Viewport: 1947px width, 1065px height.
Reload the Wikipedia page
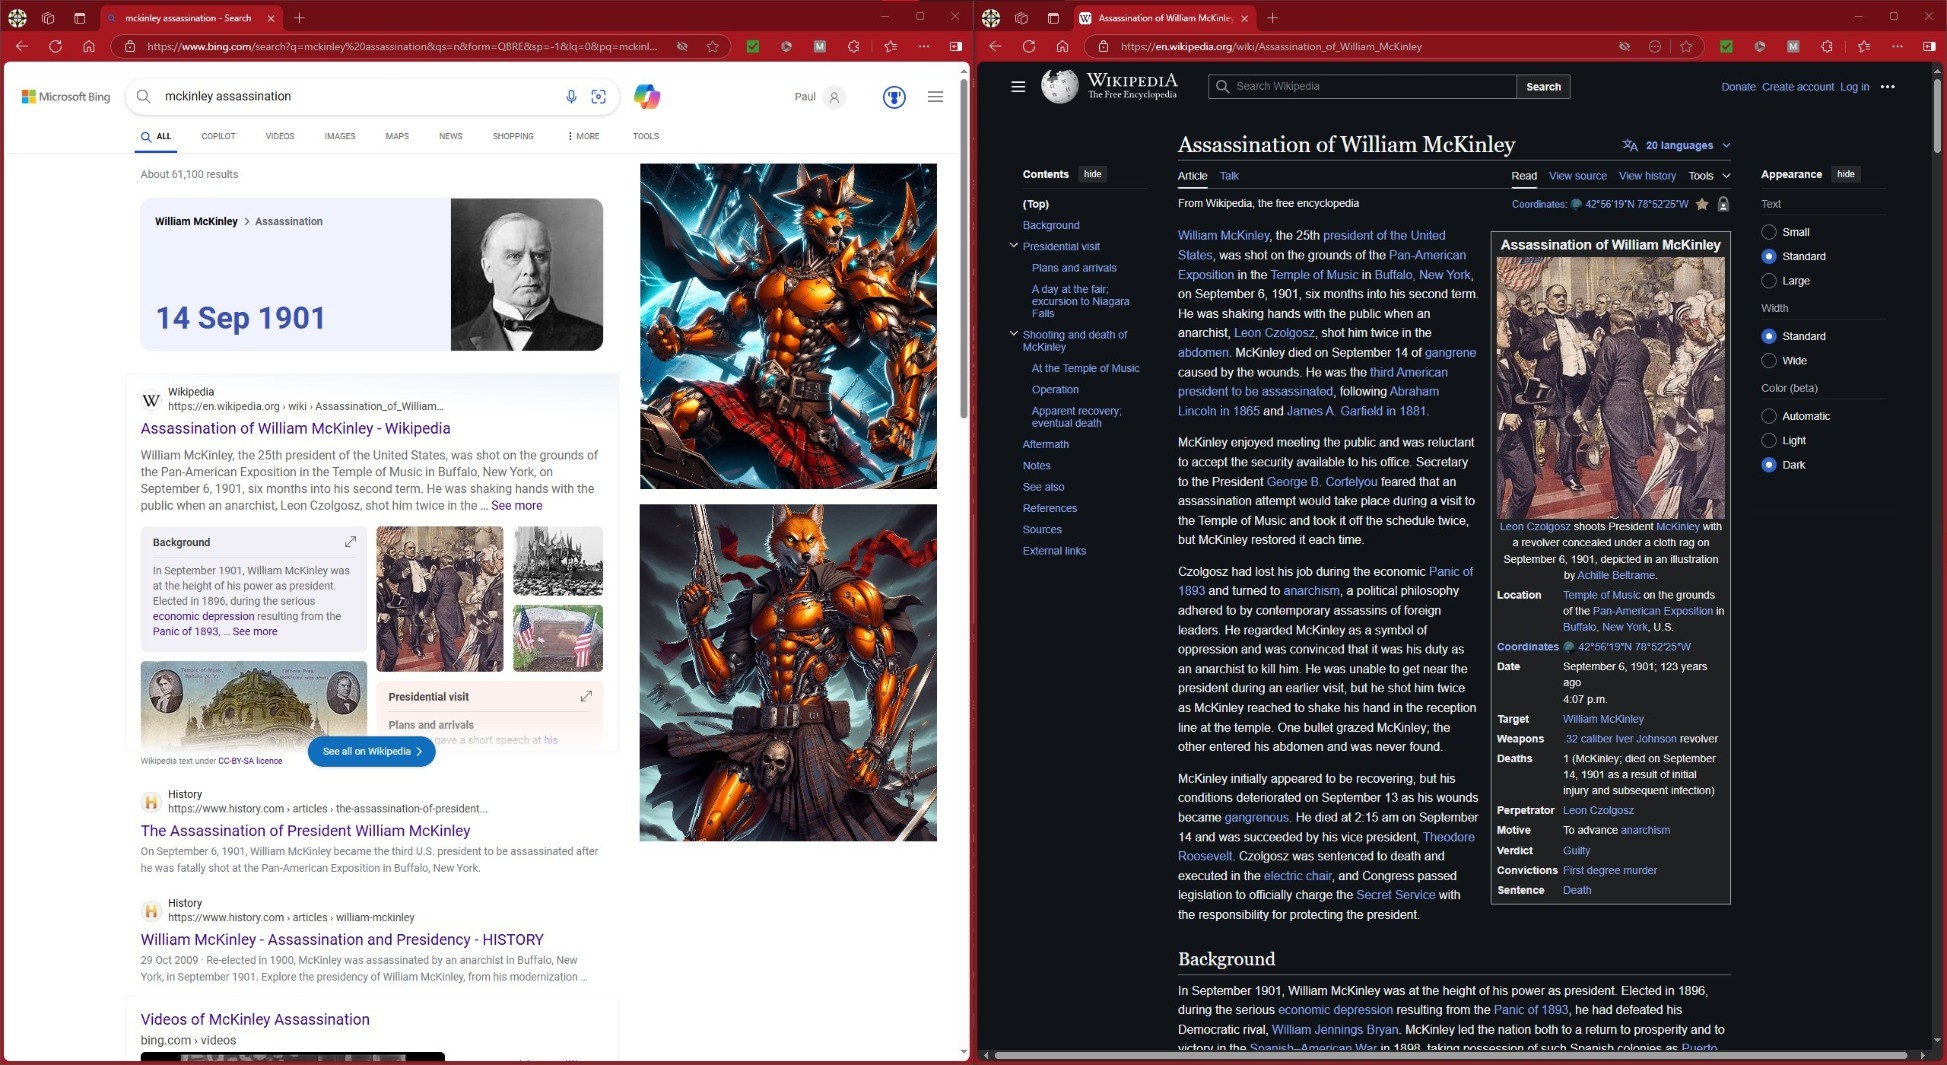(x=1028, y=46)
